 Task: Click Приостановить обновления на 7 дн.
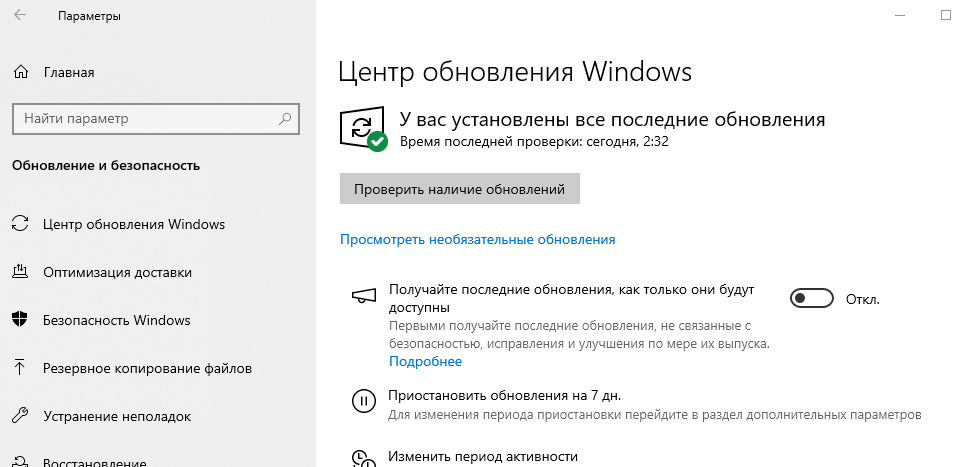pyautogui.click(x=505, y=395)
